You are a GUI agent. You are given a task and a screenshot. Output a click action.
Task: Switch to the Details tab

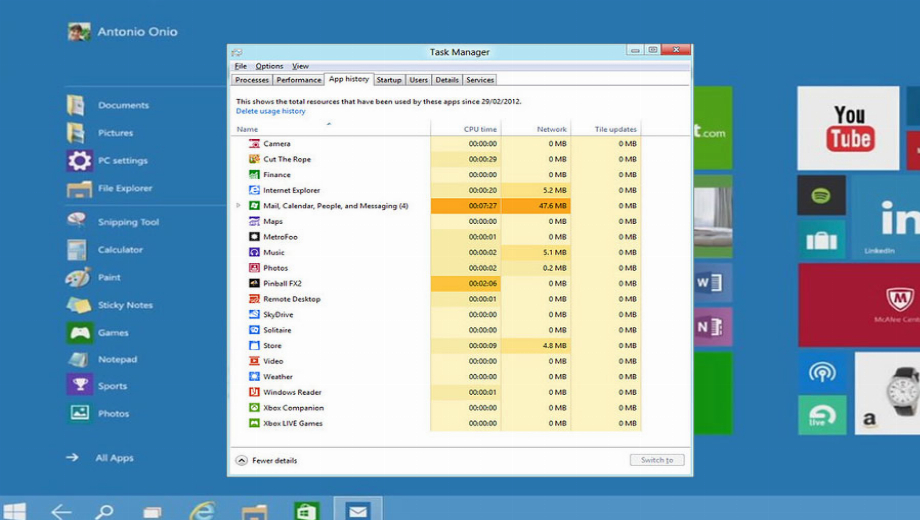[447, 80]
